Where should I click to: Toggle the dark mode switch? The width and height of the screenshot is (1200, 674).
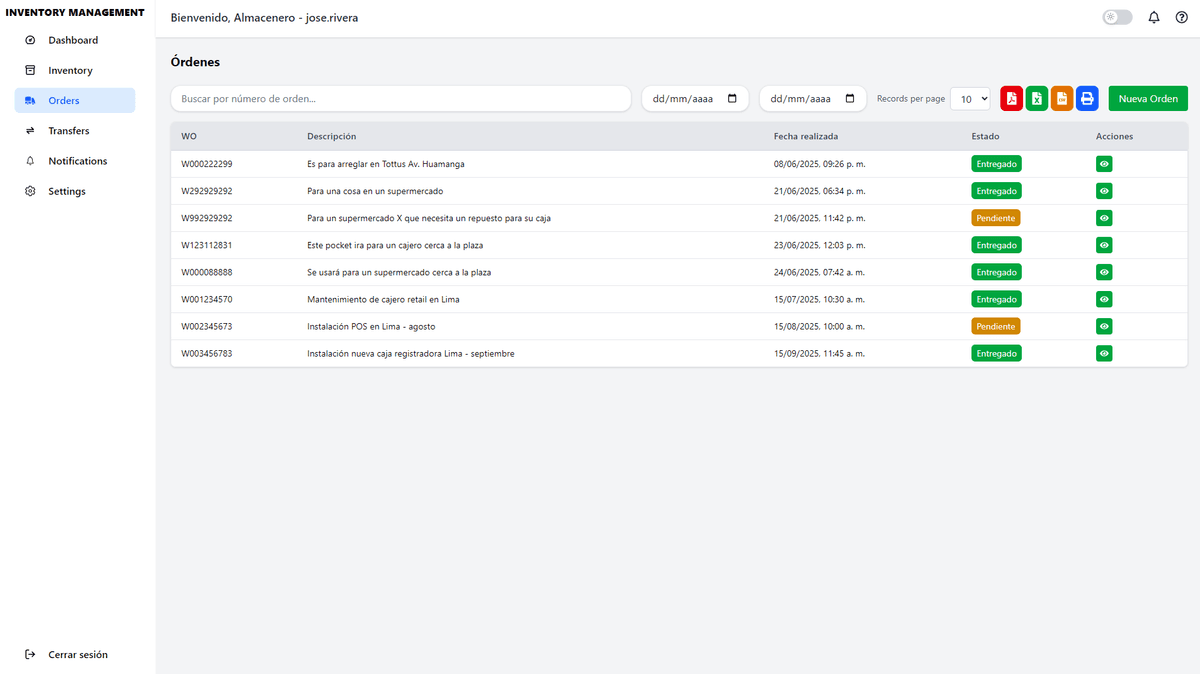[1117, 17]
